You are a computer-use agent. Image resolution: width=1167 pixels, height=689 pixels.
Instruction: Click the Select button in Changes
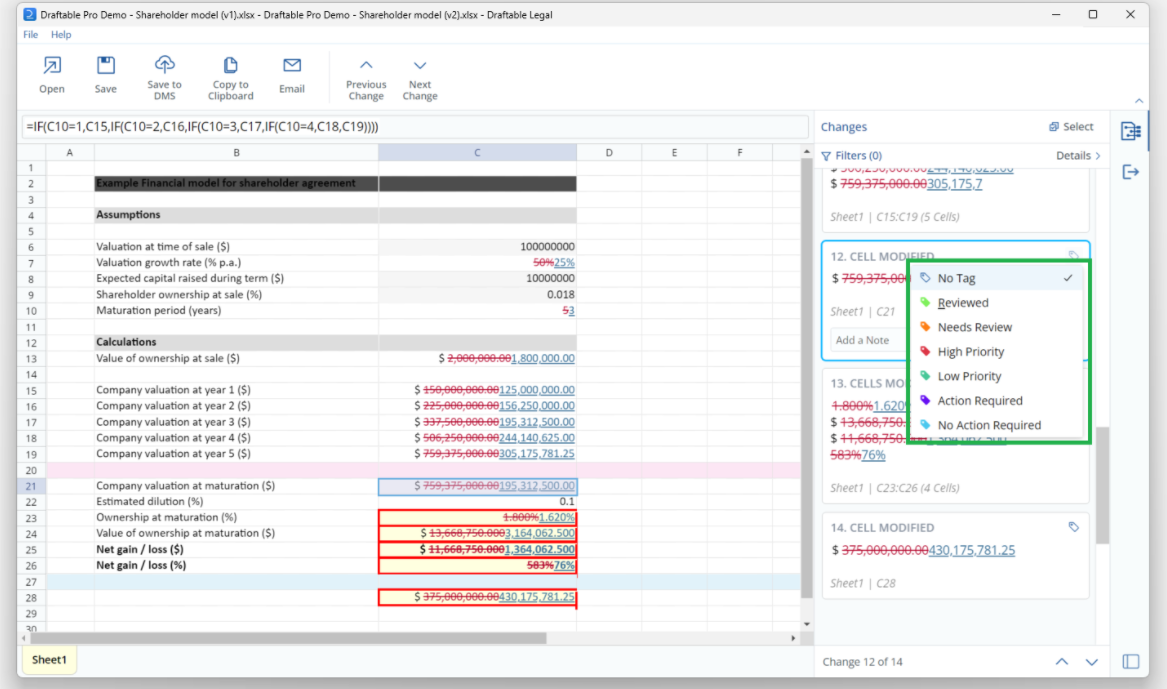point(1071,126)
